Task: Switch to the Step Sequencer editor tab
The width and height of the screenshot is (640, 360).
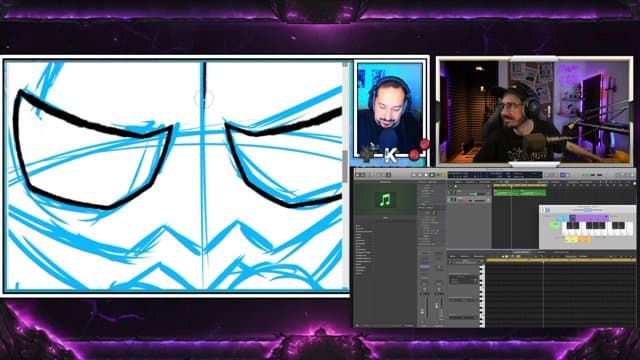Action: tap(560, 252)
